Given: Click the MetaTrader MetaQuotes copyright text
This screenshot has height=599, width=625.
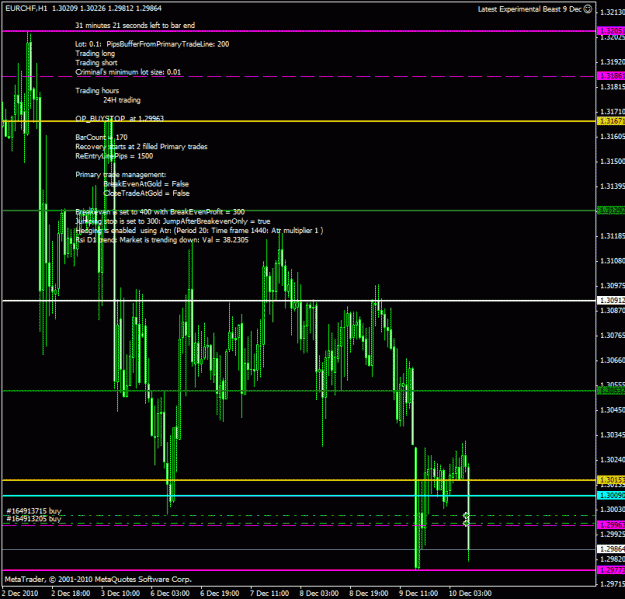Looking at the screenshot, I should click(98, 579).
